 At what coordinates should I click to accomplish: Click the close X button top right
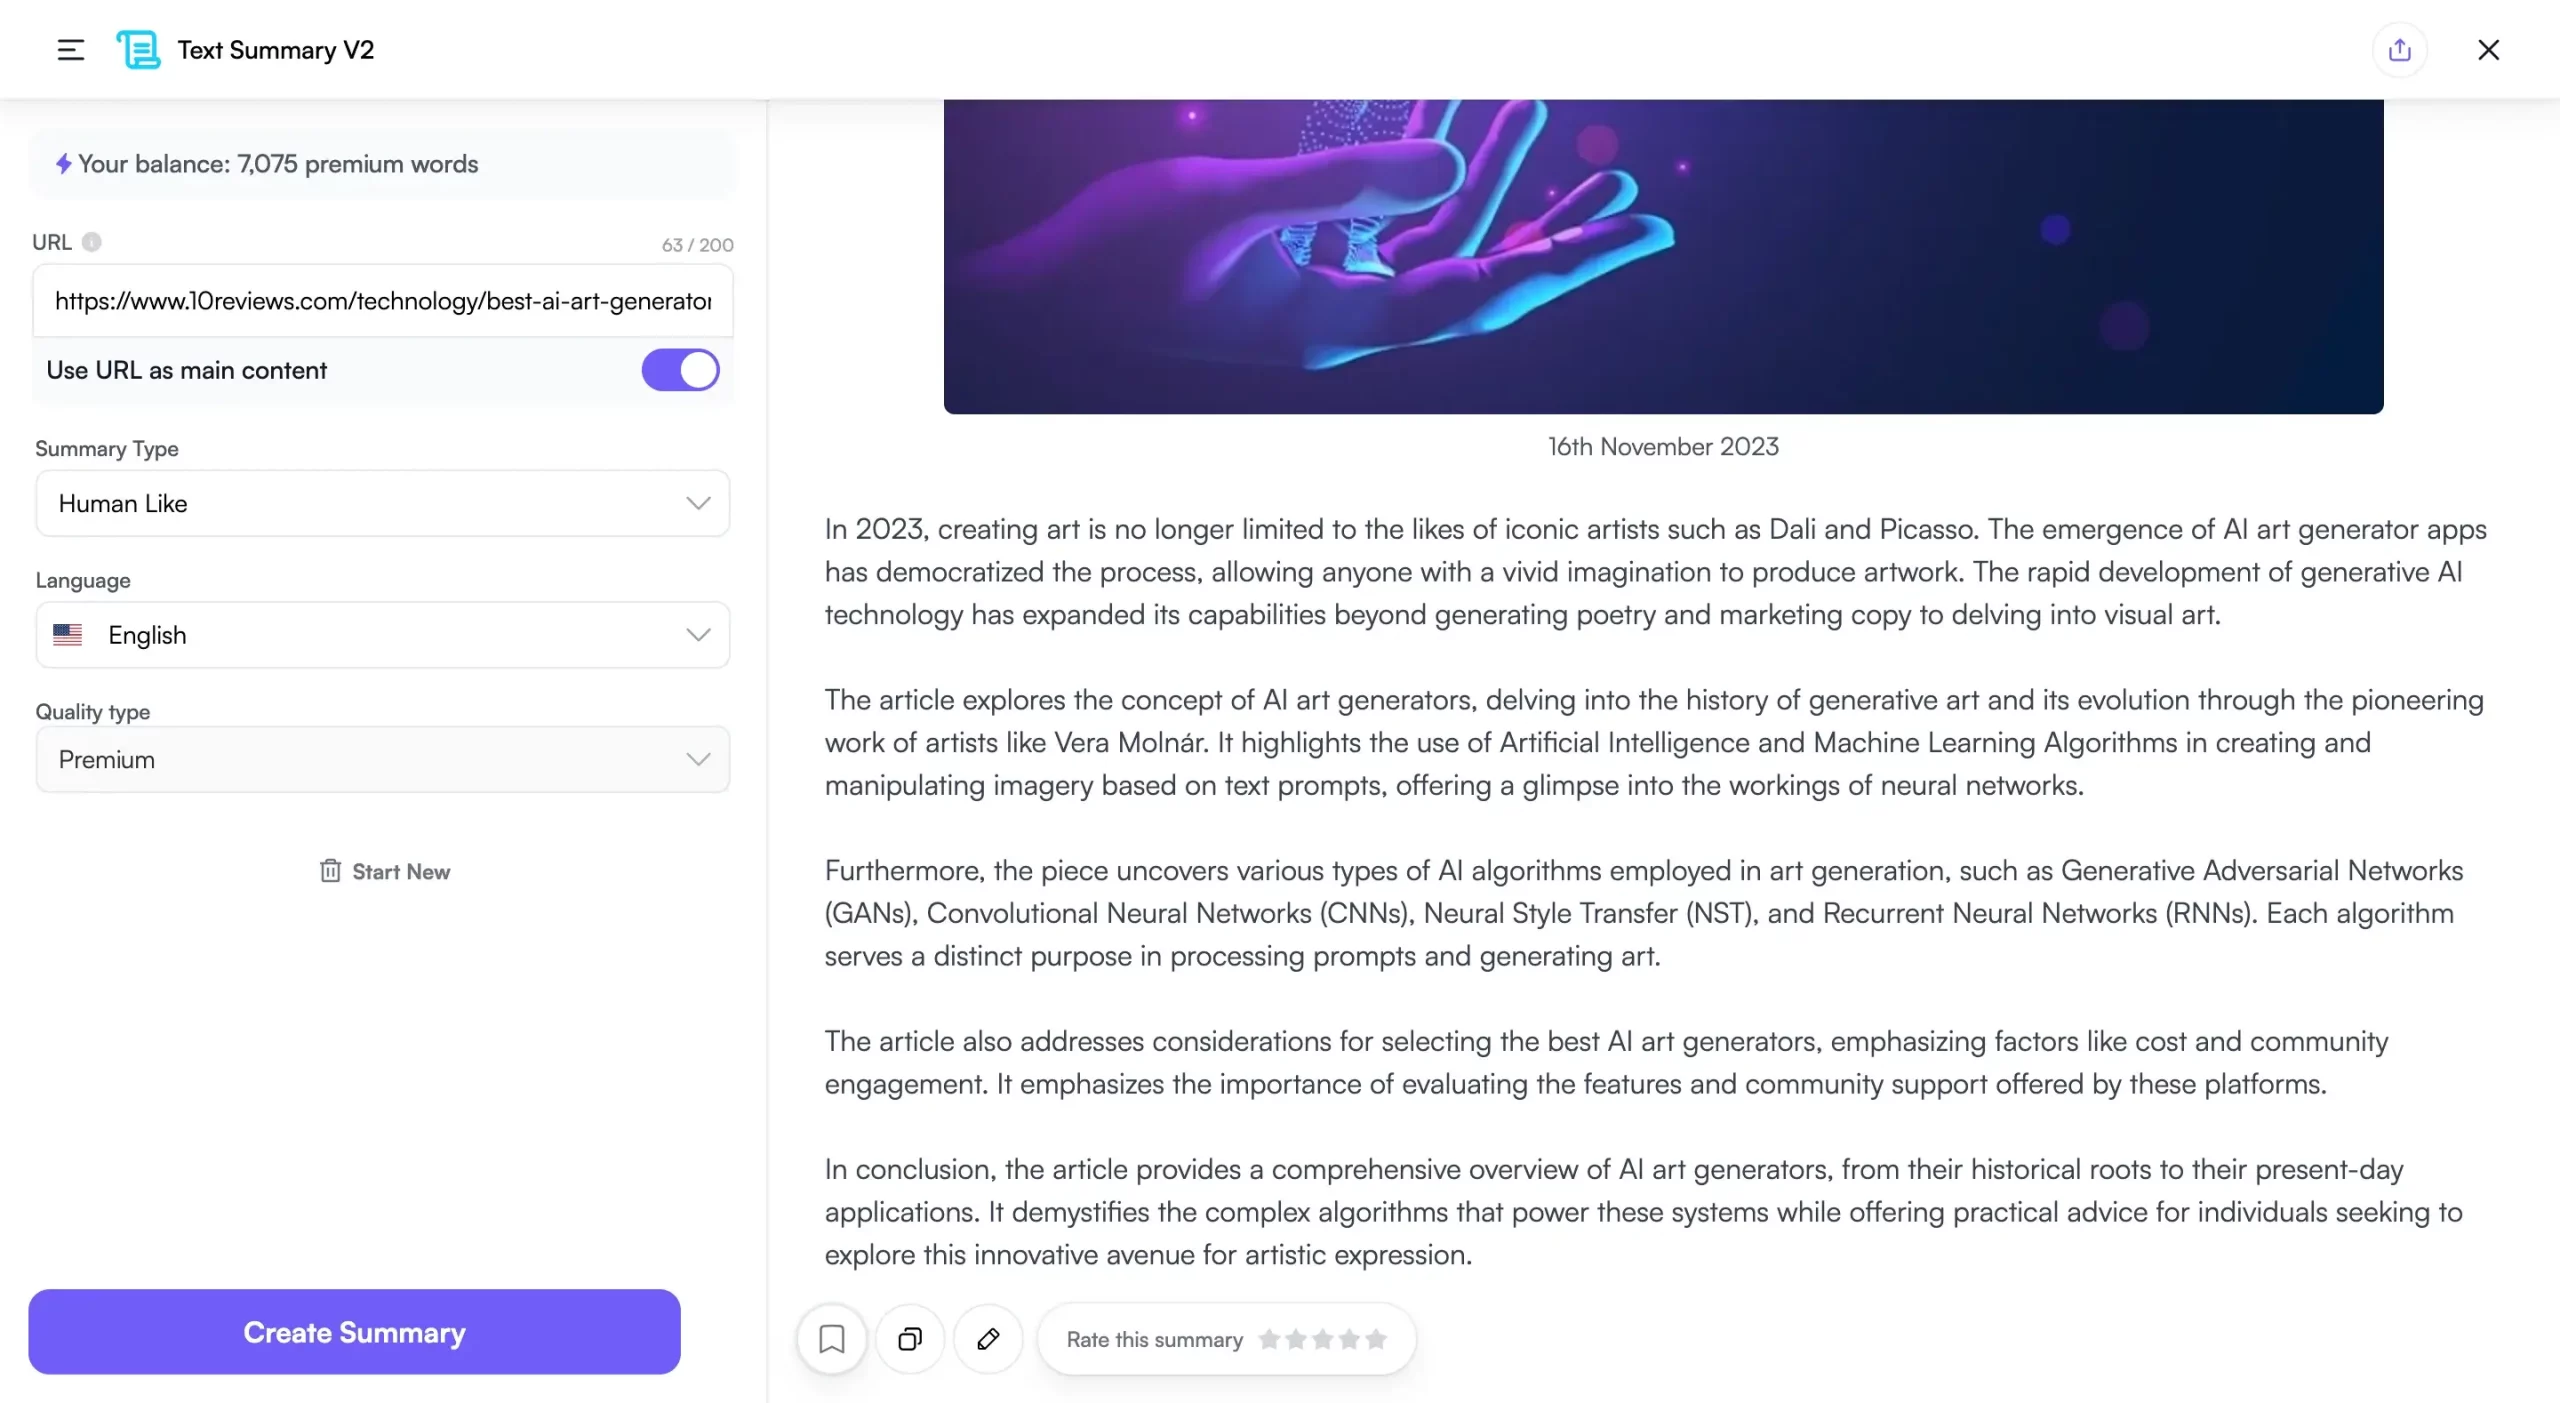point(2487,48)
